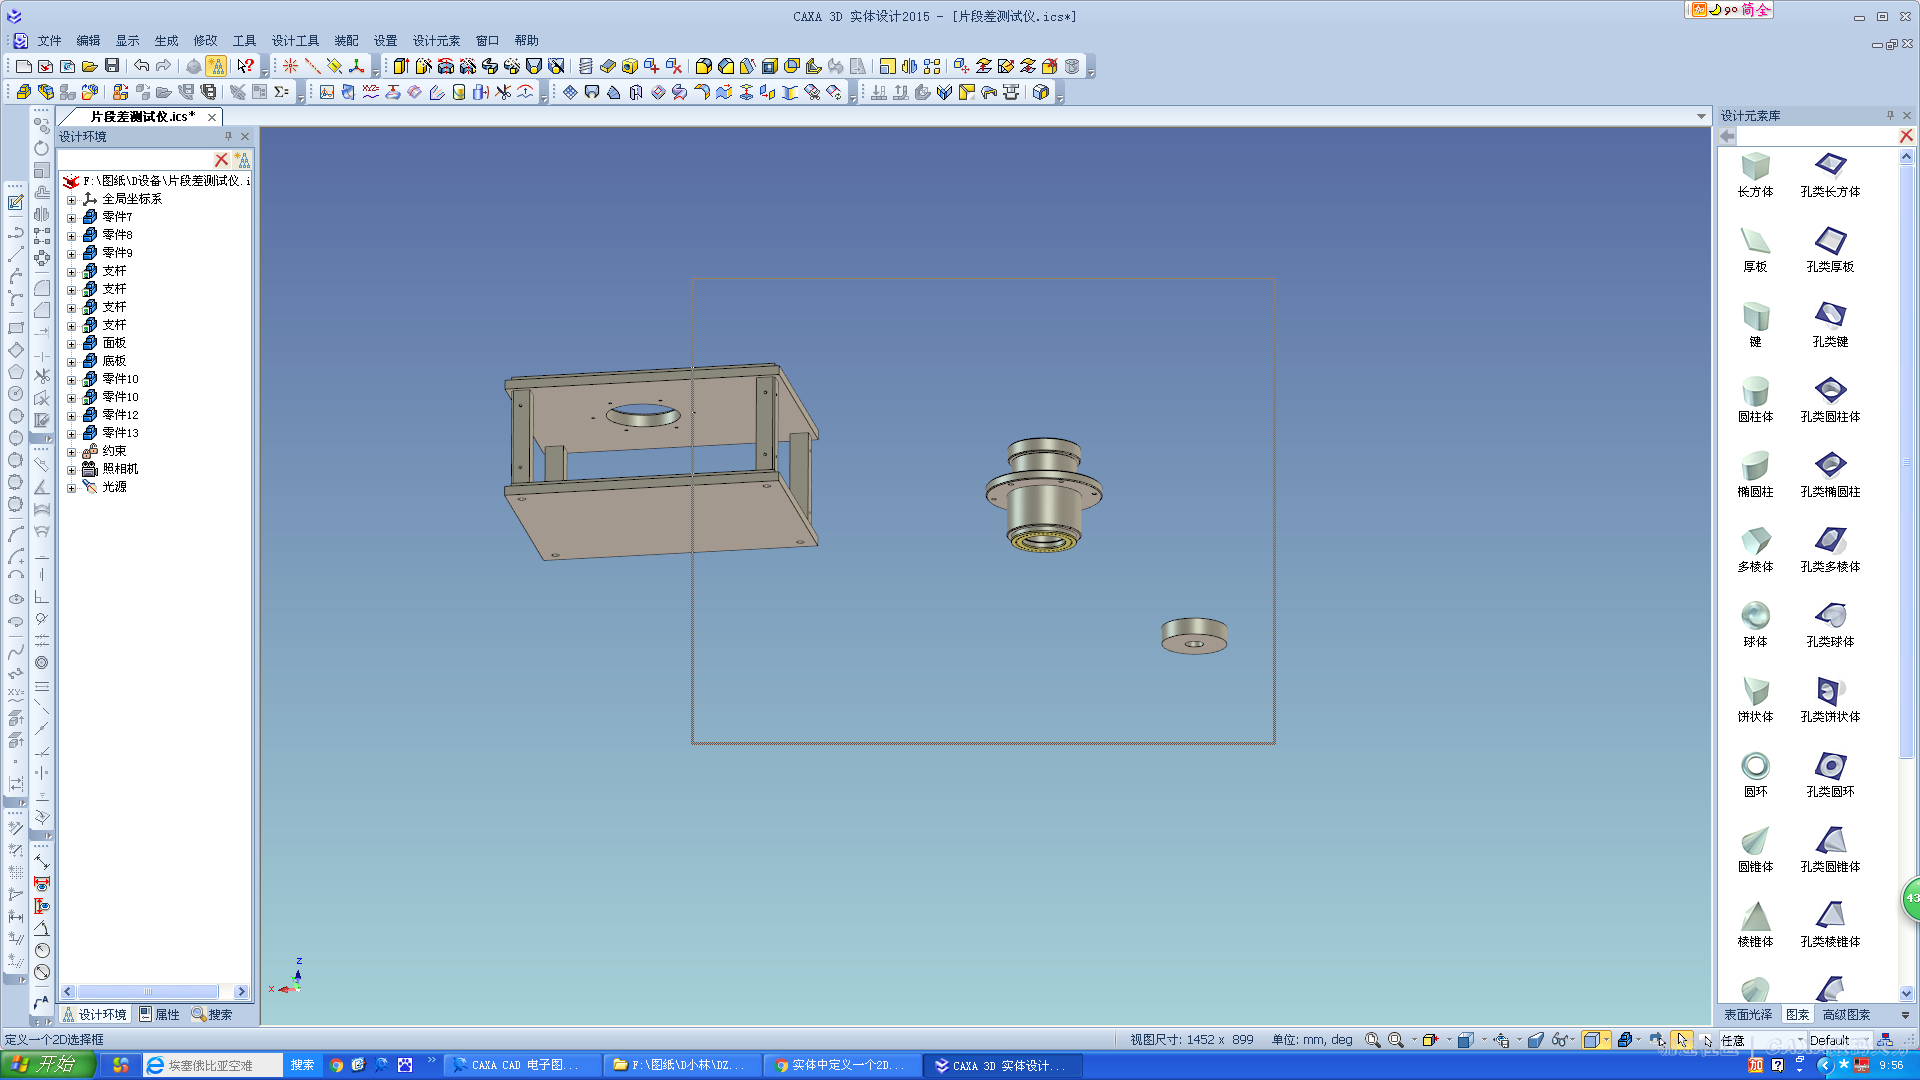Click the zoom magnifier icon in status bar

tap(1373, 1040)
